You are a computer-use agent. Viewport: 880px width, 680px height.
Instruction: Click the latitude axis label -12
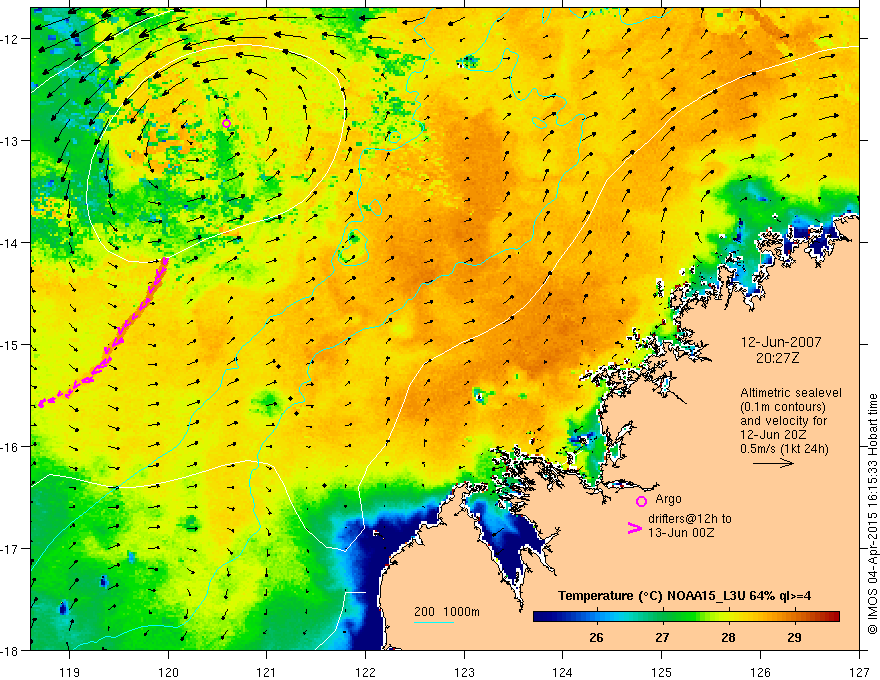pyautogui.click(x=11, y=39)
